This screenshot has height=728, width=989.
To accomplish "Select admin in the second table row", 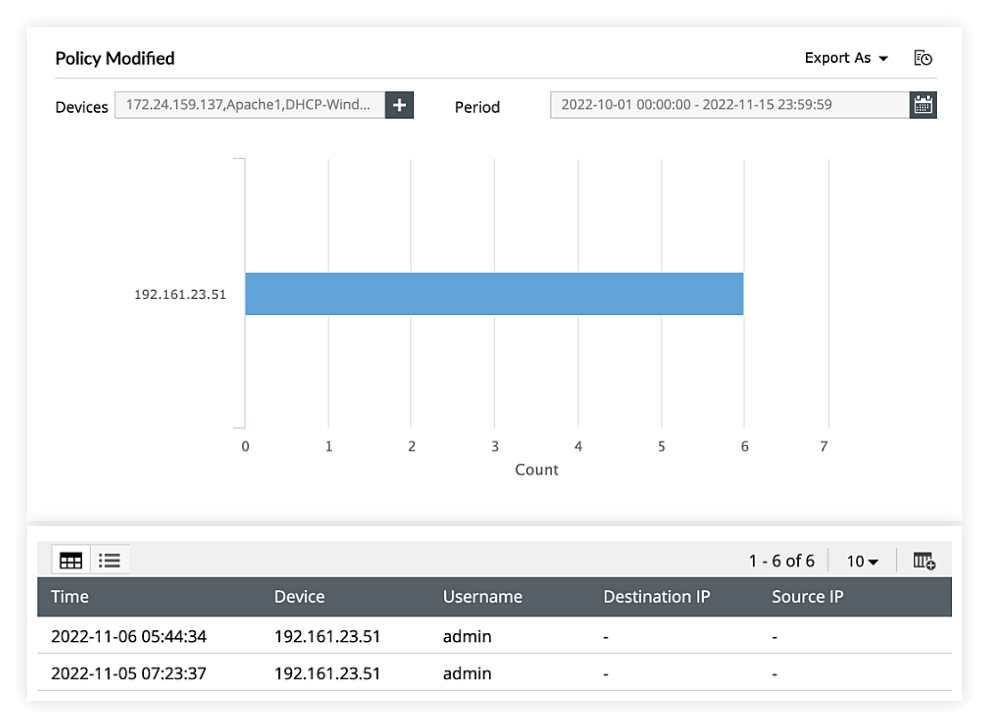I will pyautogui.click(x=467, y=673).
